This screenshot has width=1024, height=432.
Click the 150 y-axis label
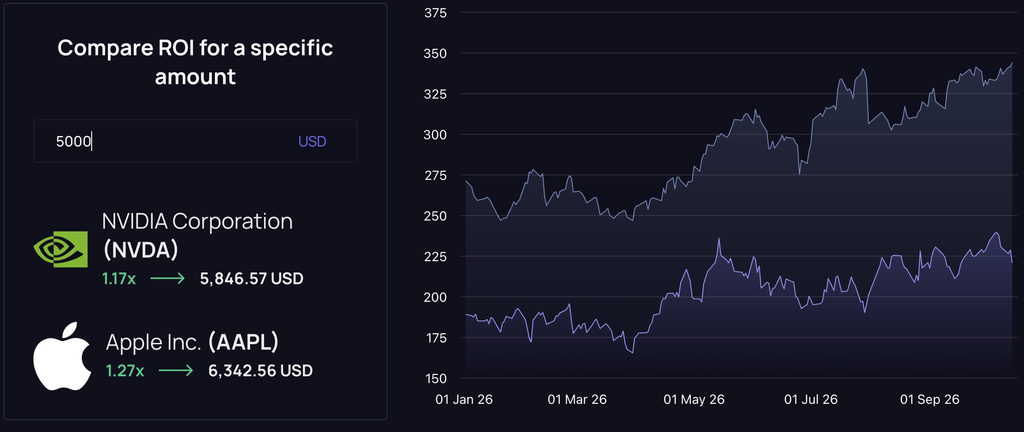pyautogui.click(x=435, y=378)
